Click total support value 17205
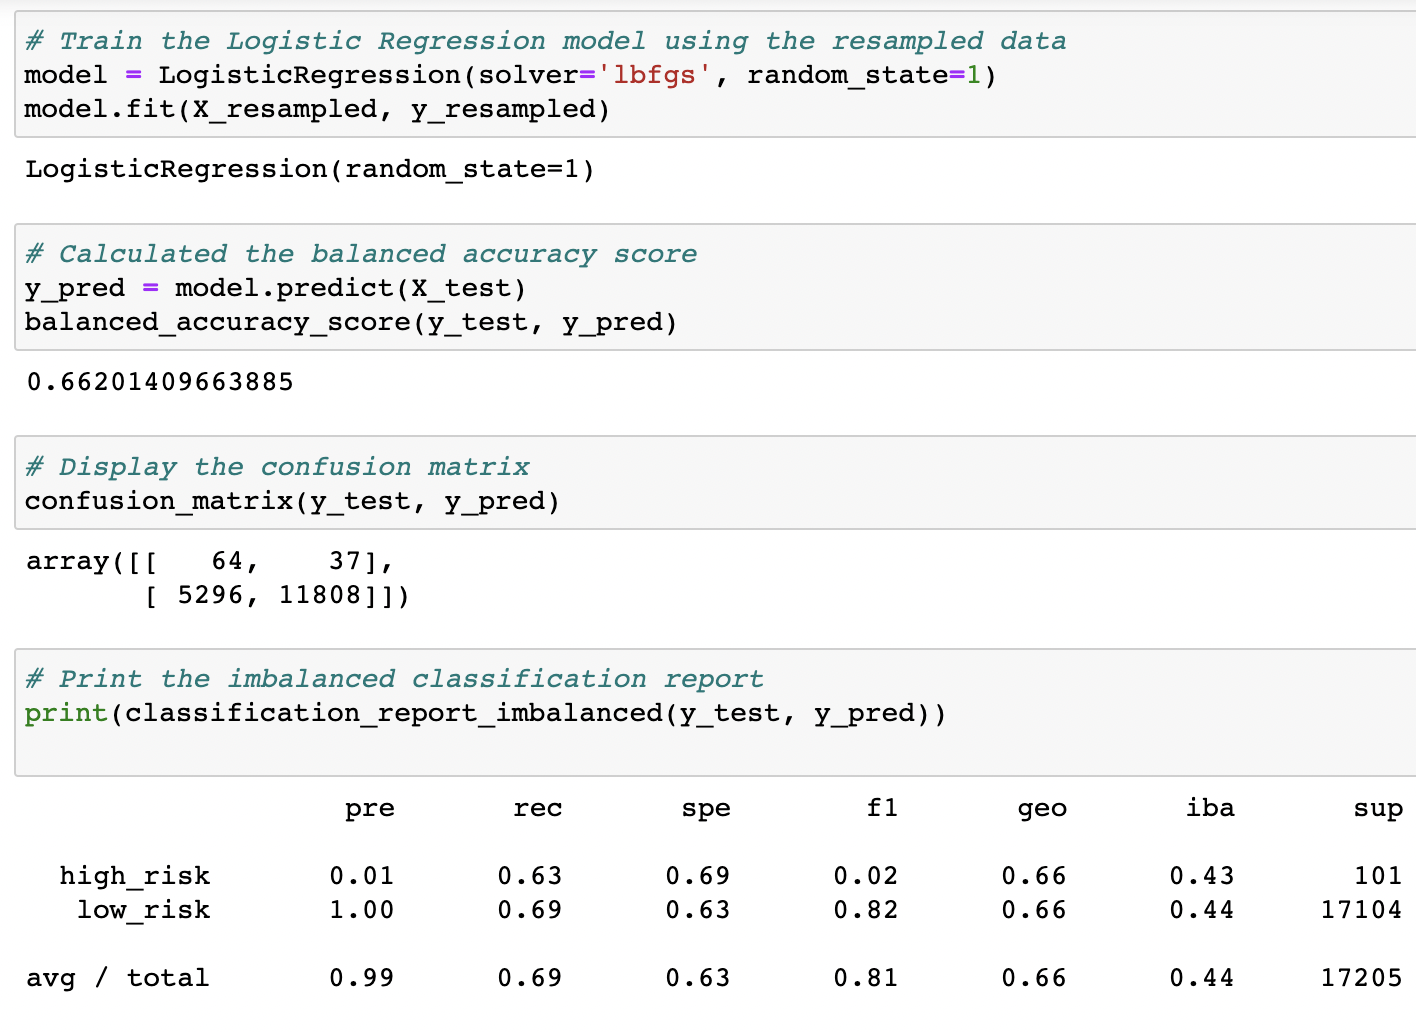The width and height of the screenshot is (1416, 1032). (x=1362, y=978)
